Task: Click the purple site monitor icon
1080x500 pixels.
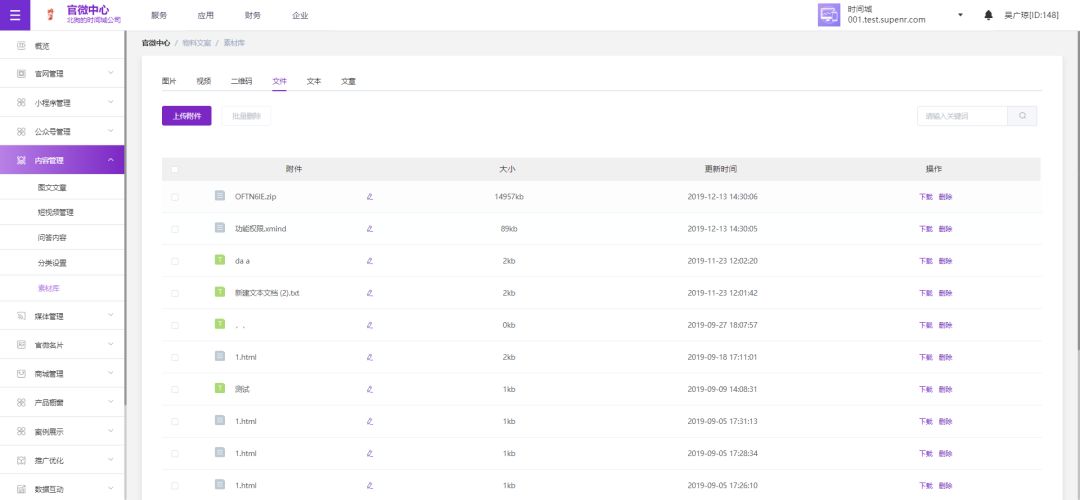Action: coord(829,15)
